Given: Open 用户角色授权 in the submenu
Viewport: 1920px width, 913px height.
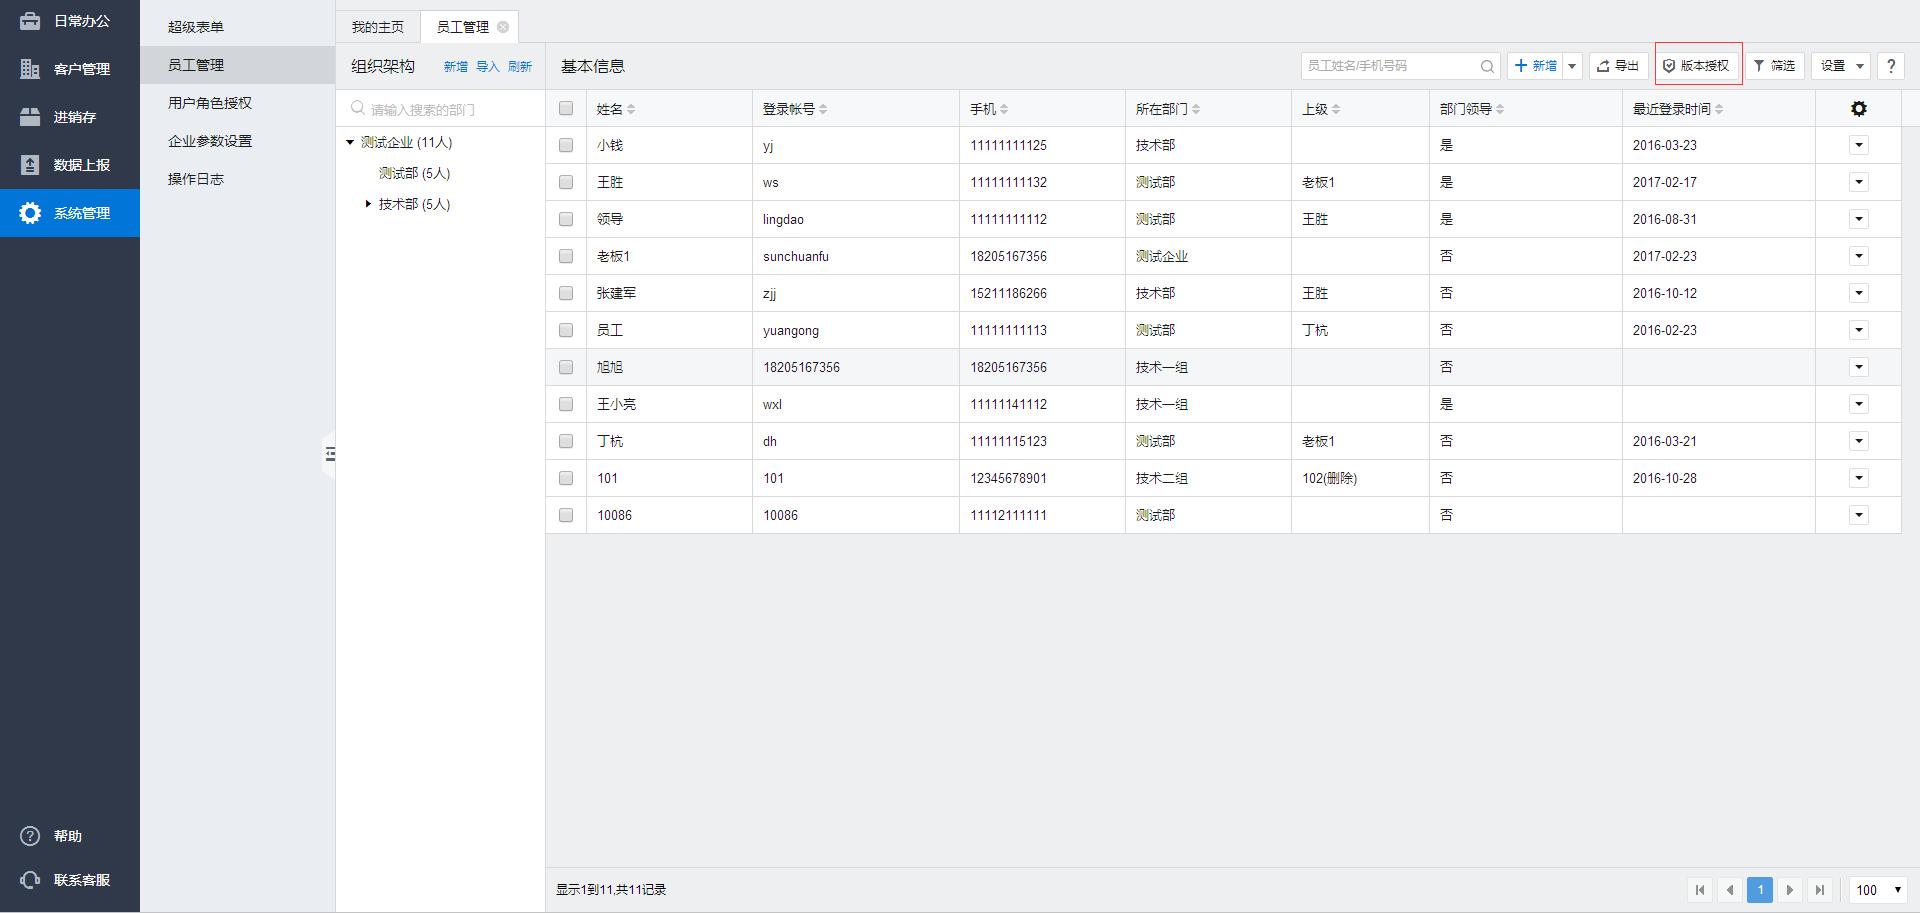Looking at the screenshot, I should pyautogui.click(x=210, y=103).
